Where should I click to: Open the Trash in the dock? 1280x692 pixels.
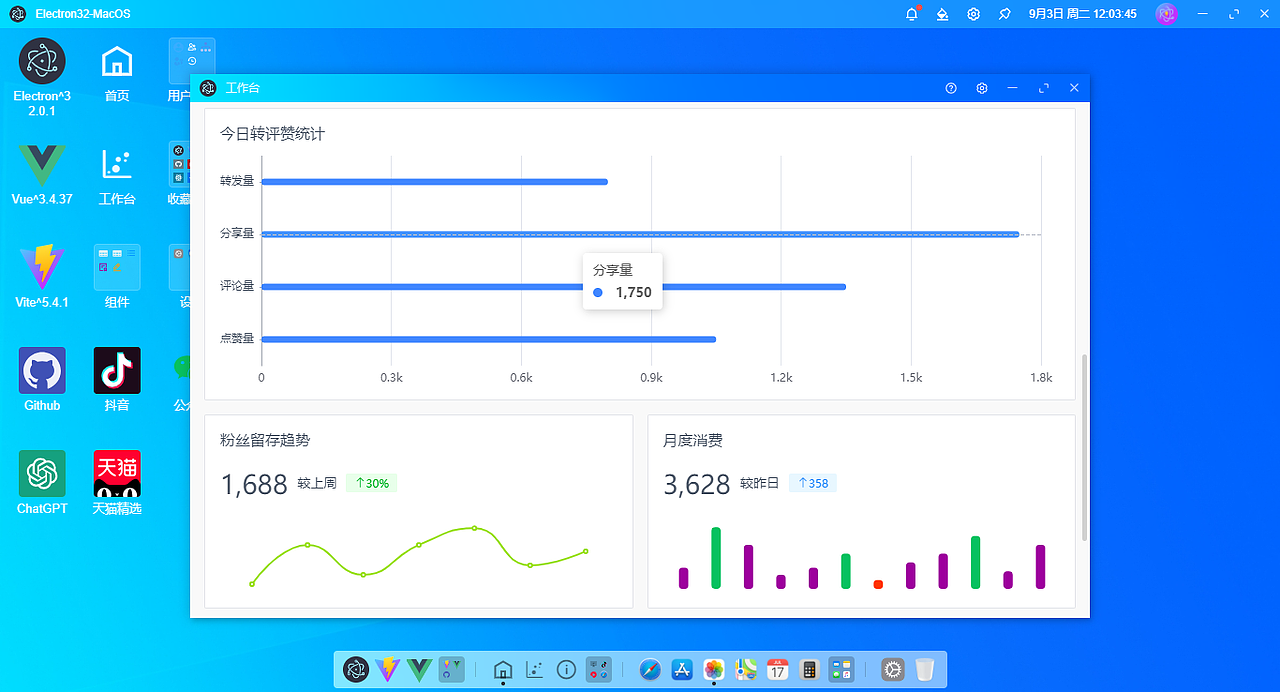coord(925,669)
